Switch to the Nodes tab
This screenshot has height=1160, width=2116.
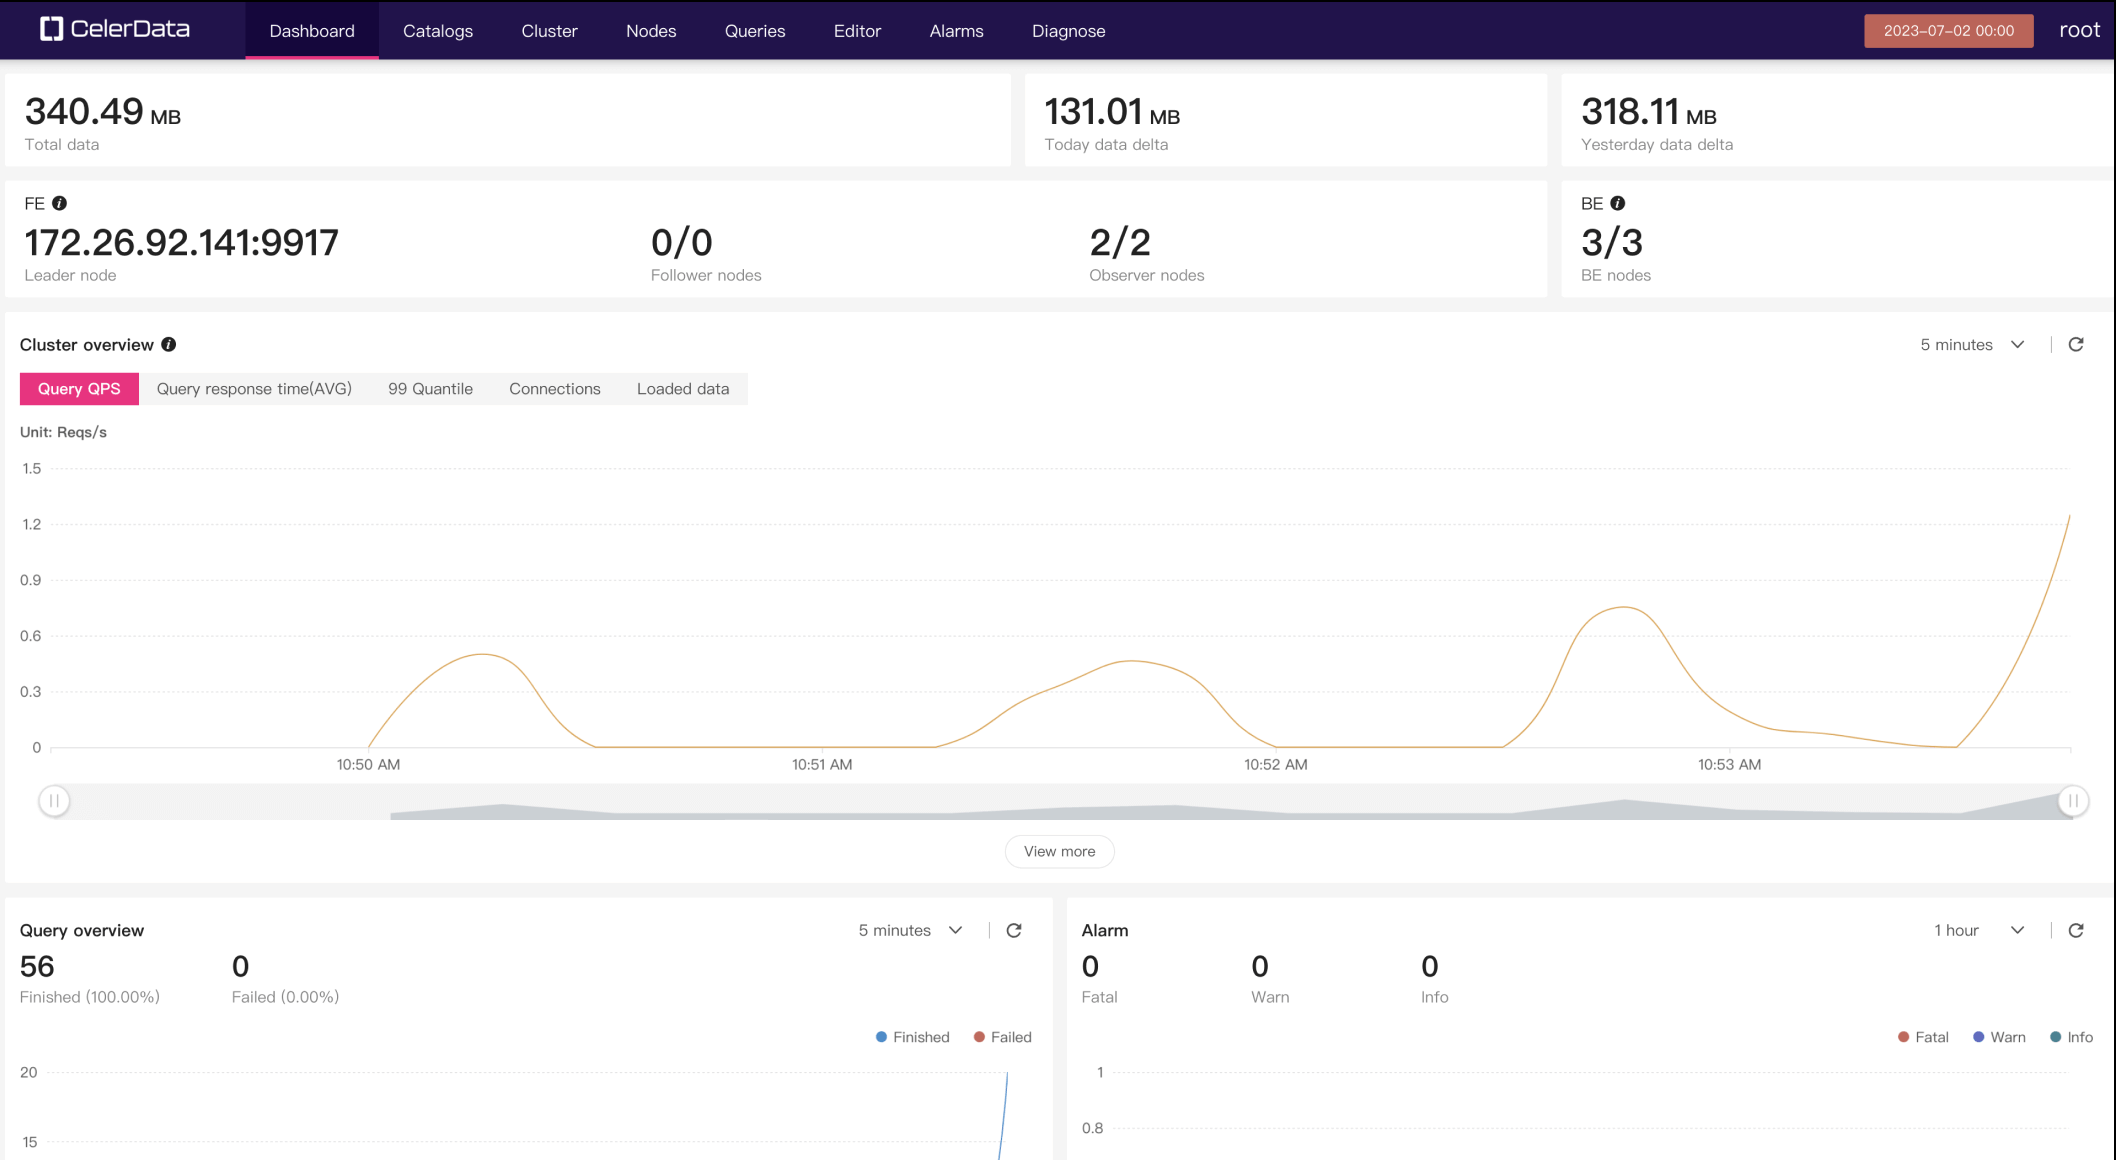[651, 30]
